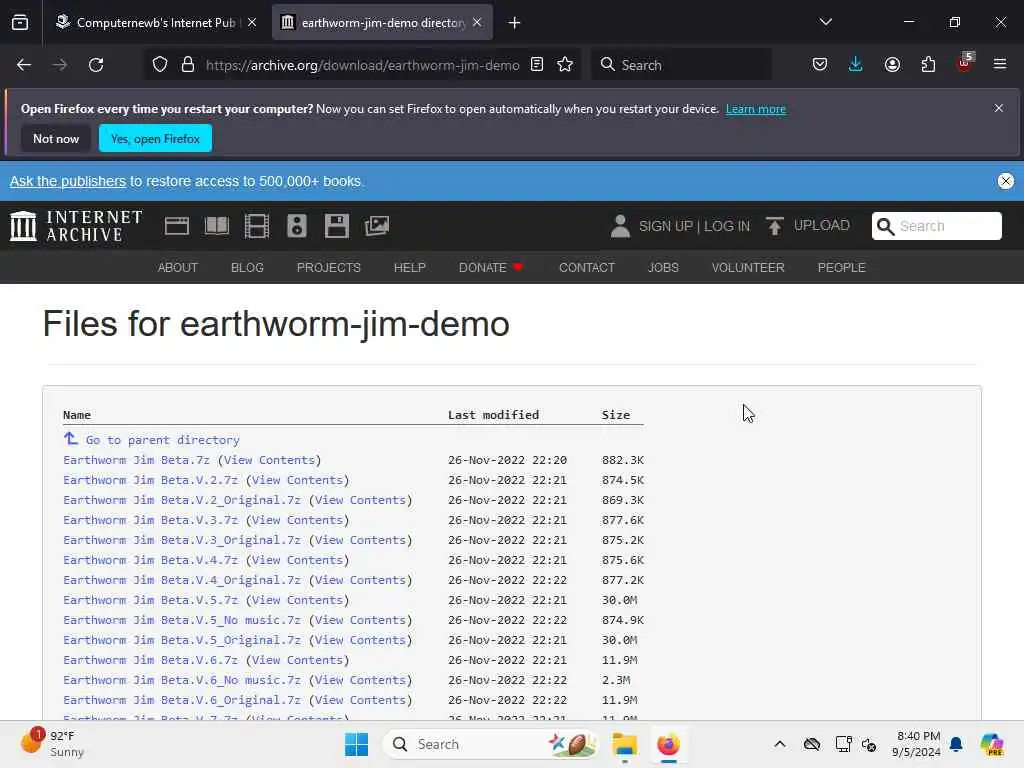The width and height of the screenshot is (1024, 768).
Task: Focus the Firefox toolbar Search field
Action: click(681, 65)
